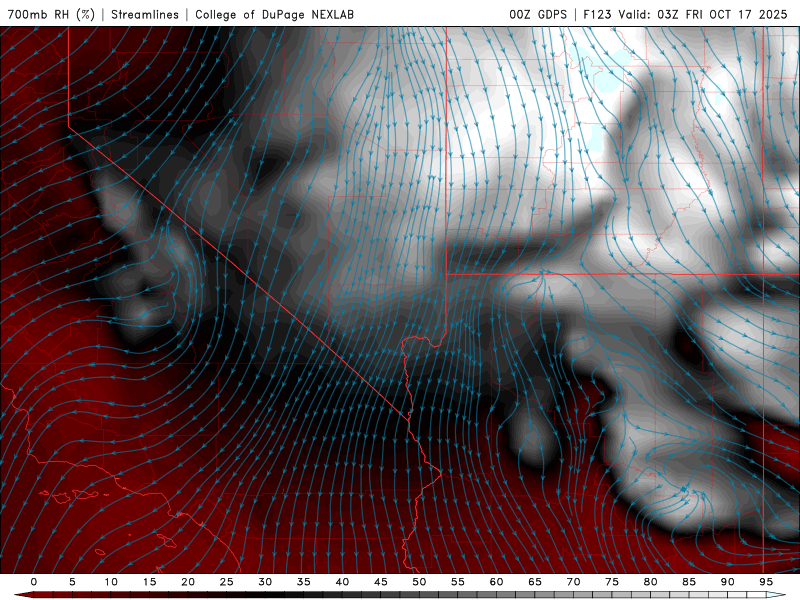The height and width of the screenshot is (600, 800).
Task: Click the colorbar label "95"
Action: tap(766, 582)
